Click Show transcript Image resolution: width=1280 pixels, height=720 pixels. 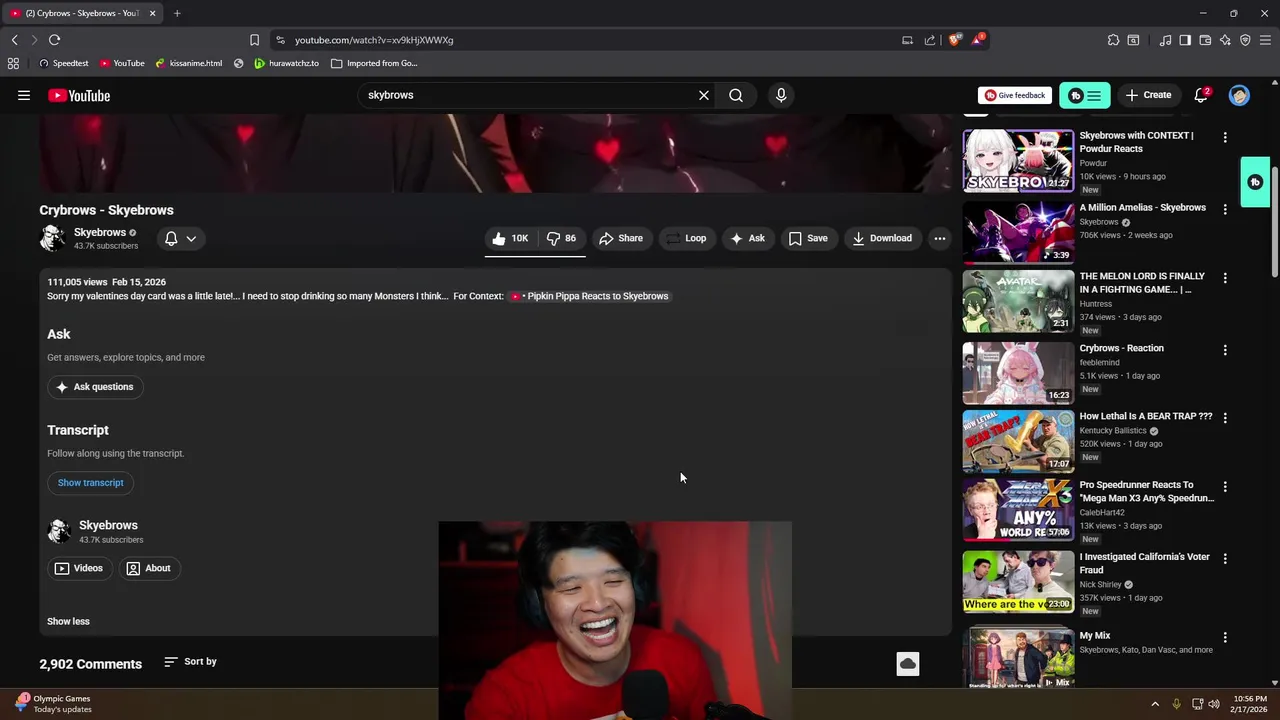coord(90,483)
